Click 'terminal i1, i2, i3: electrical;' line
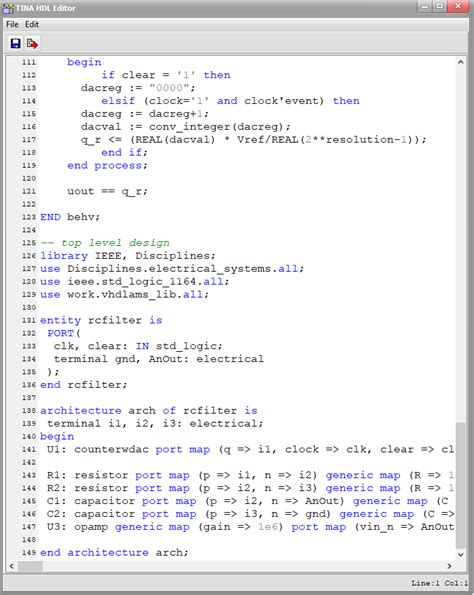Screen dimensions: 474x595 click(x=155, y=423)
